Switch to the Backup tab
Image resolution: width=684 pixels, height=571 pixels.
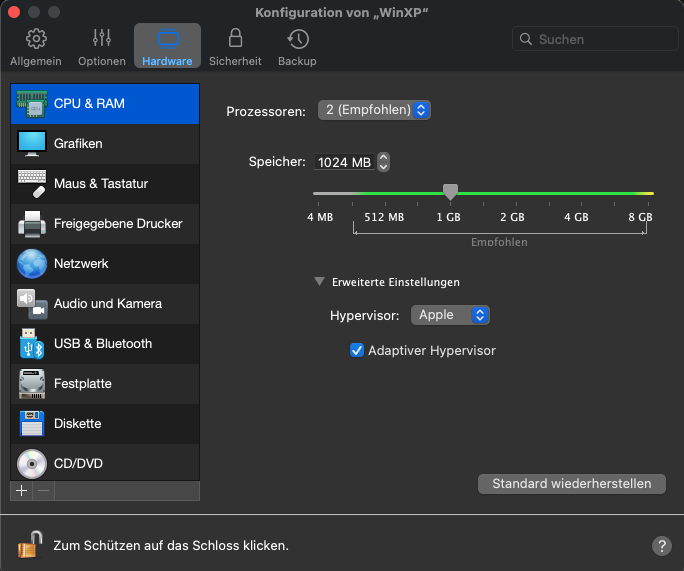coord(297,47)
